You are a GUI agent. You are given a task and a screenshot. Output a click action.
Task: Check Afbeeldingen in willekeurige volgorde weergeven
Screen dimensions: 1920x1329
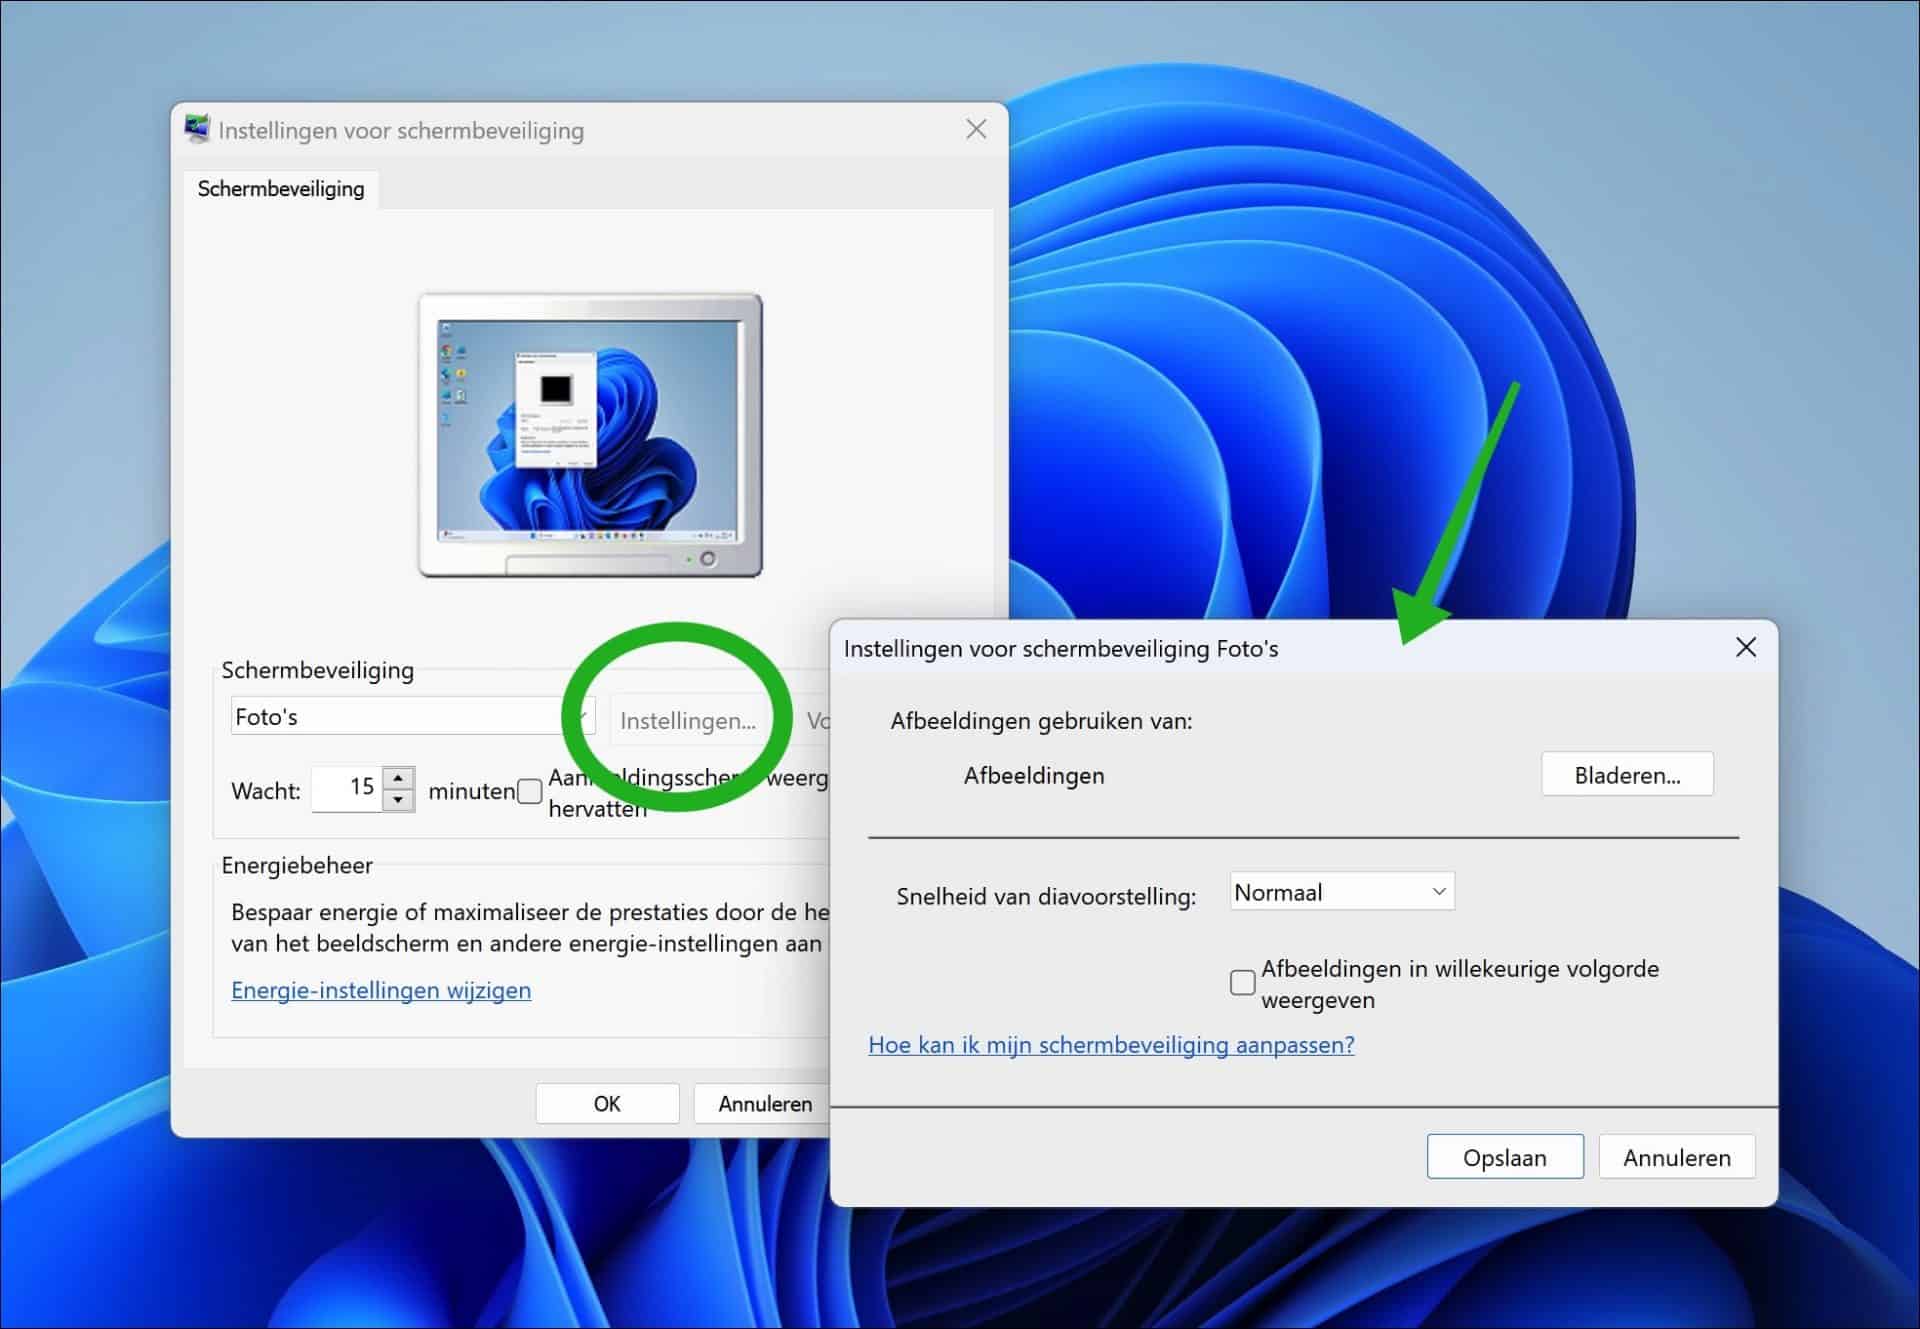tap(1241, 983)
